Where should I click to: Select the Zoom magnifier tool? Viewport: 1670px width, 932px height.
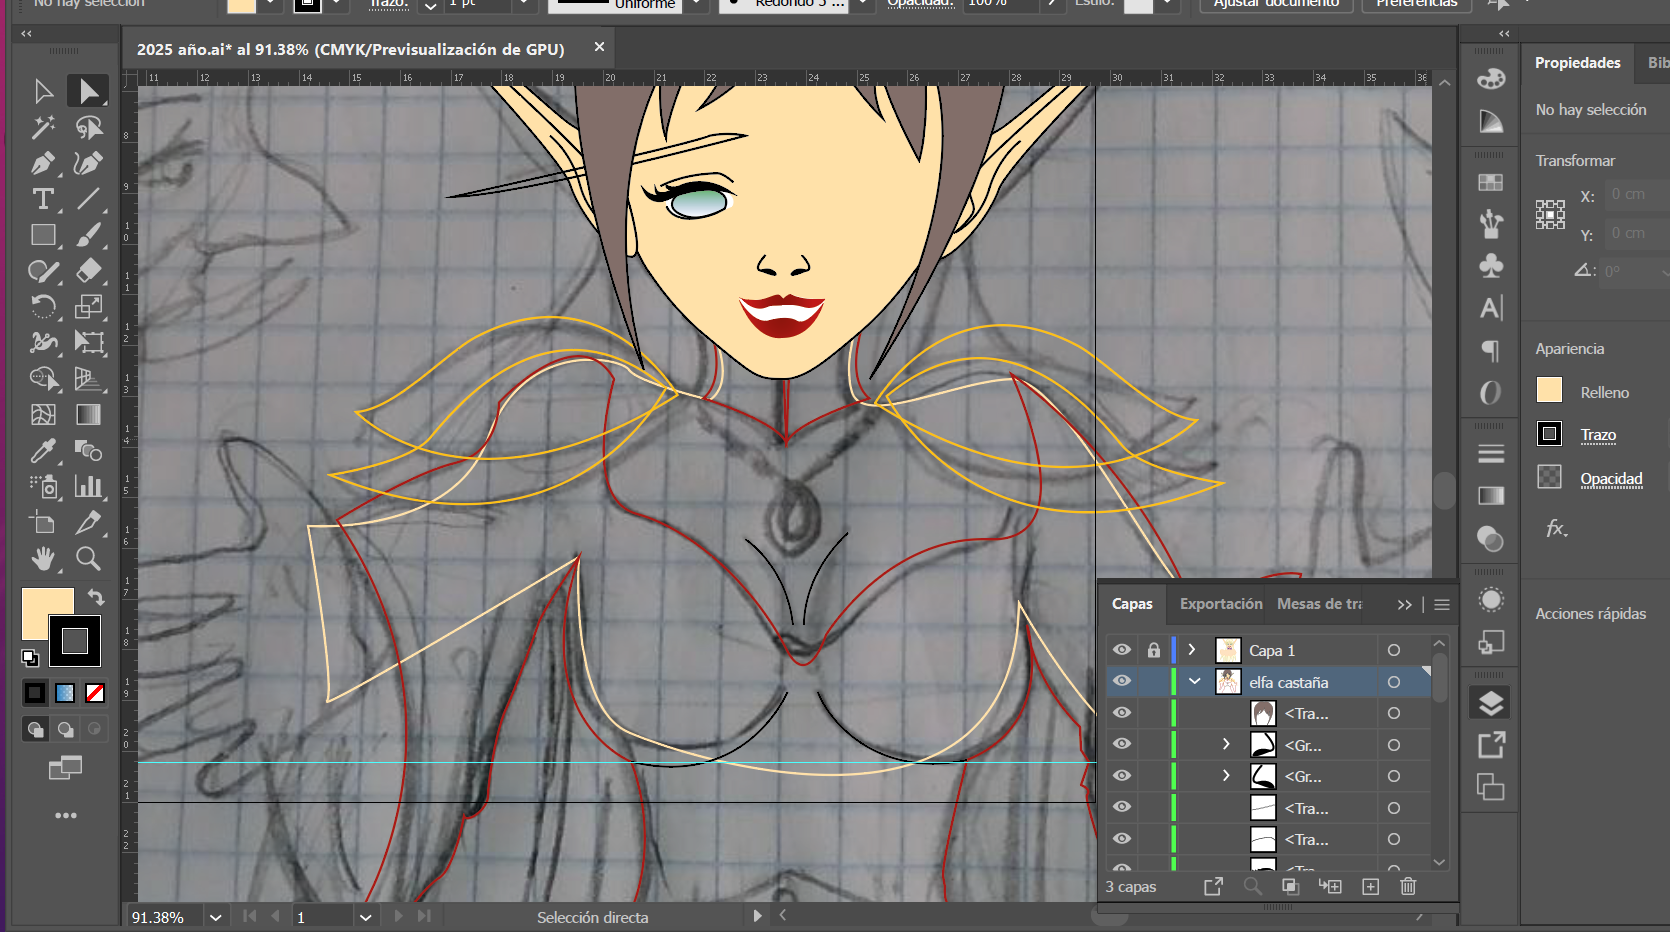click(x=88, y=558)
